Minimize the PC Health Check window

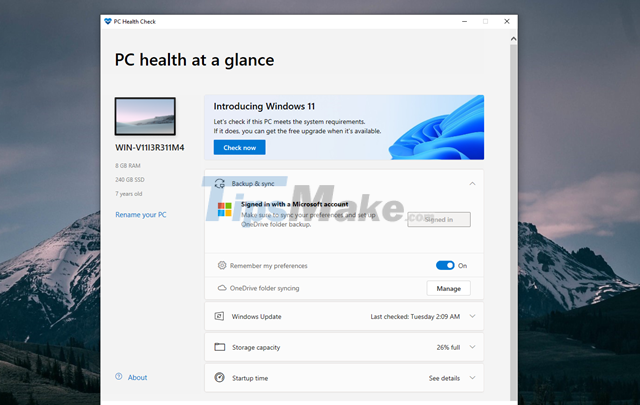pos(464,21)
